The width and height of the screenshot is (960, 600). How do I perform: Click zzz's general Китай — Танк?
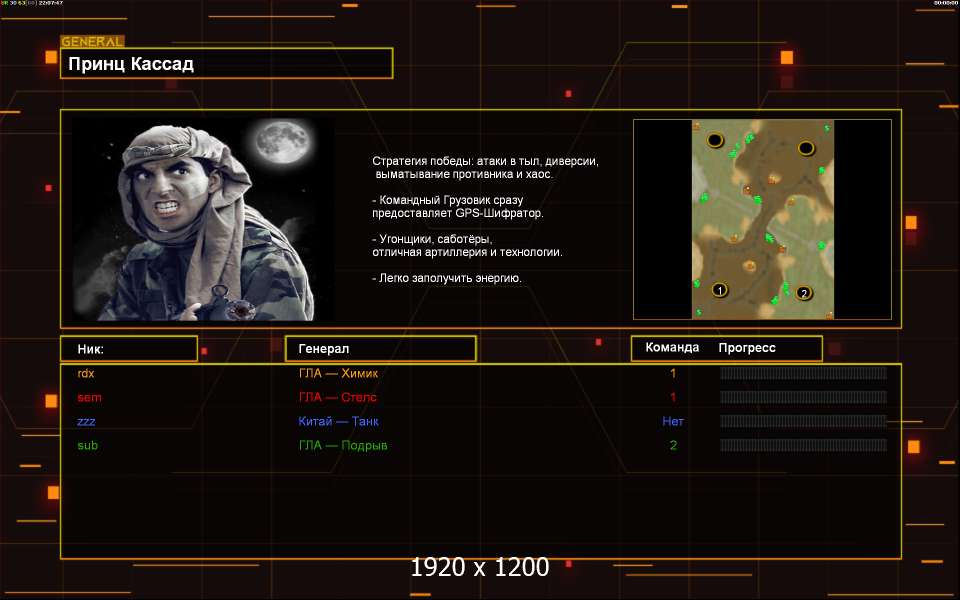pos(338,421)
